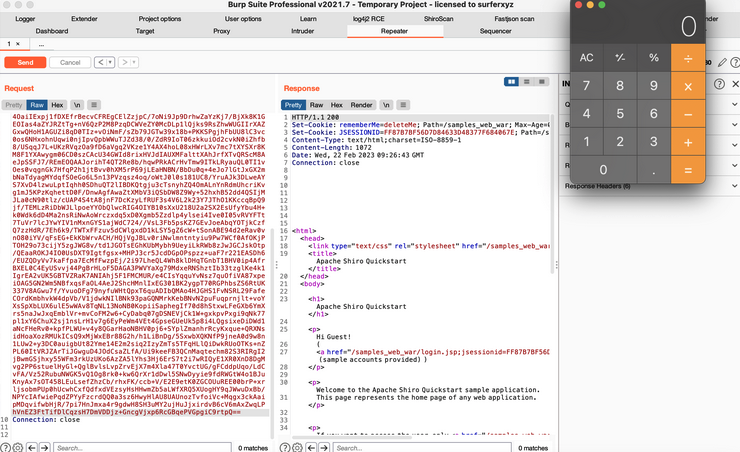Screen dimensions: 740x452
Task: Open the Request pane hamburger menu
Action: tap(94, 105)
